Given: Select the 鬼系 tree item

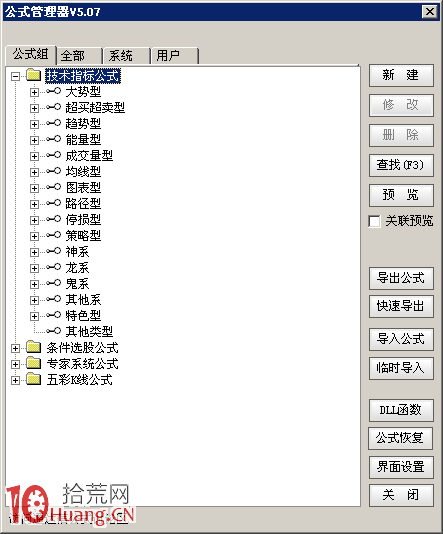Looking at the screenshot, I should click(x=77, y=283).
